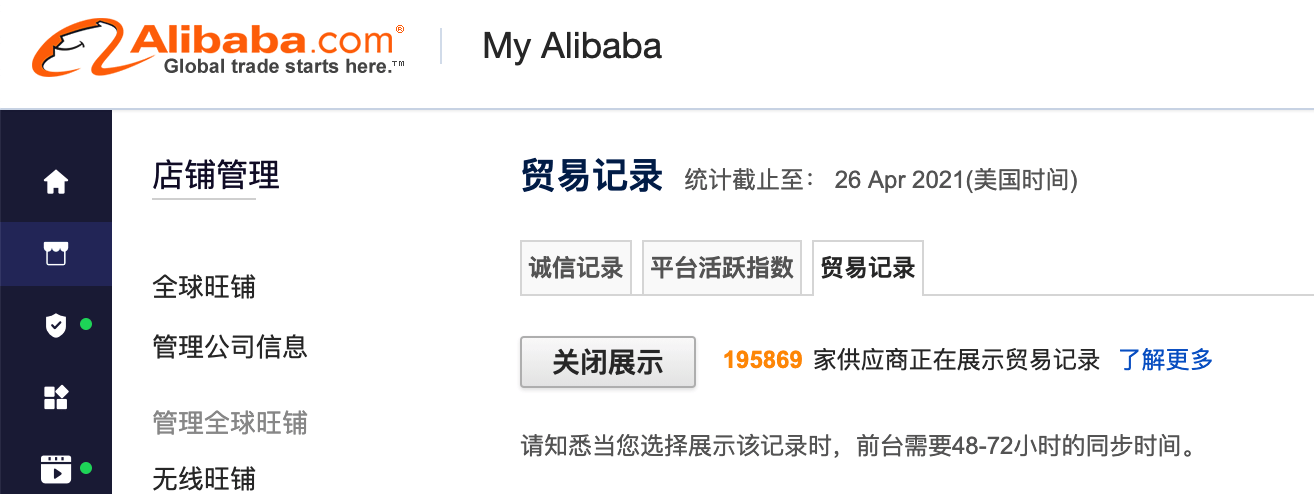Screen dimensions: 1314x494
Task: Click the 26 Apr 2021 statistics date
Action: click(x=955, y=180)
